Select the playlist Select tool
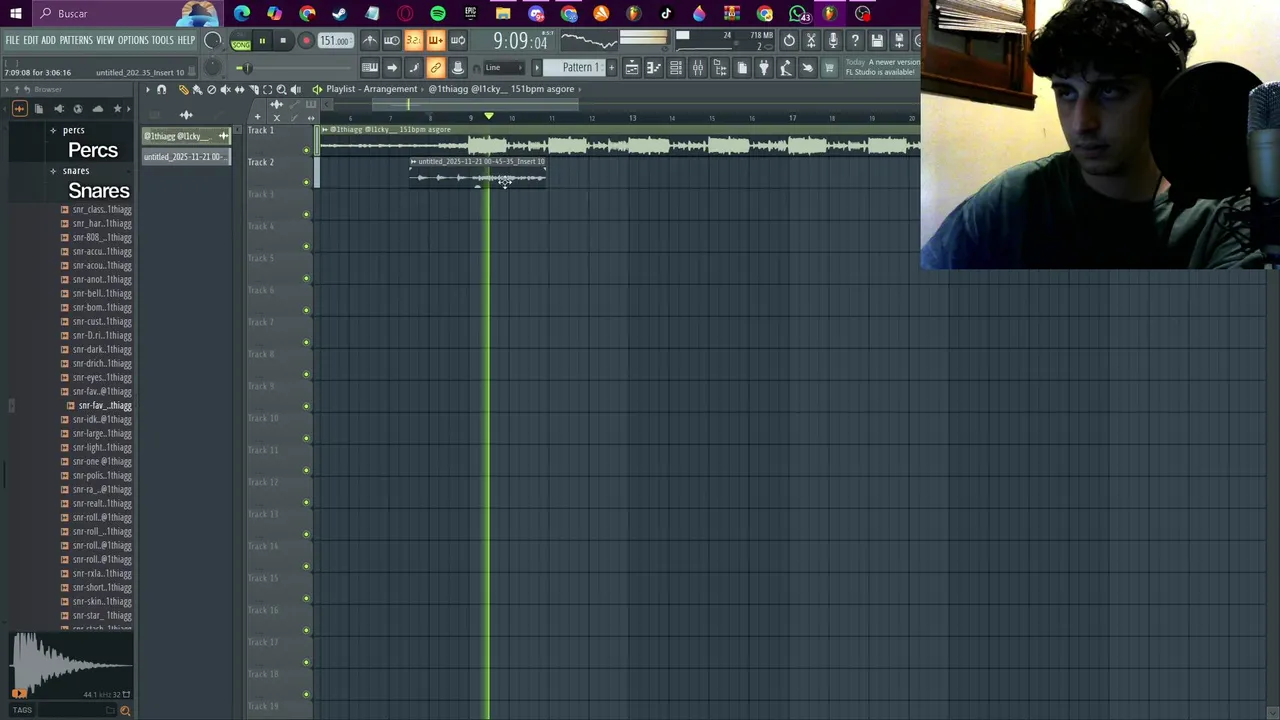 click(267, 89)
